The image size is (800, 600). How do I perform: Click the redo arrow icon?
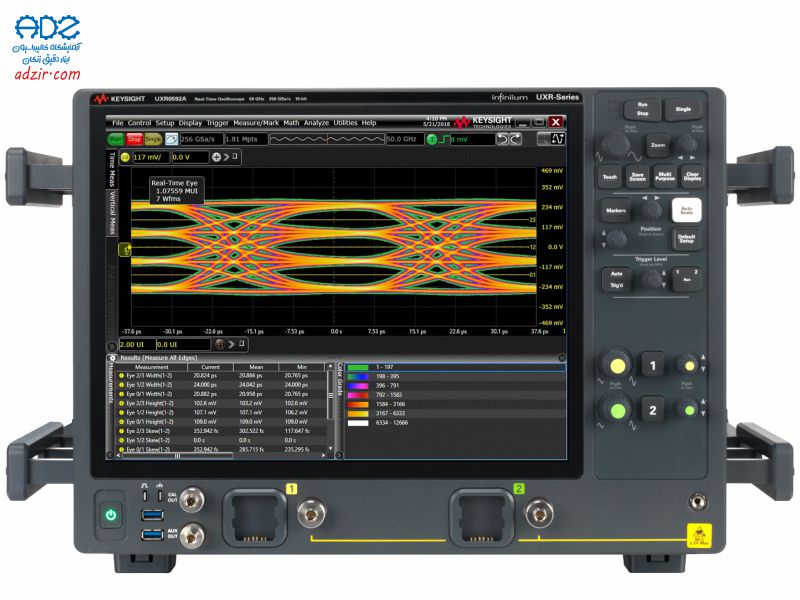515,139
